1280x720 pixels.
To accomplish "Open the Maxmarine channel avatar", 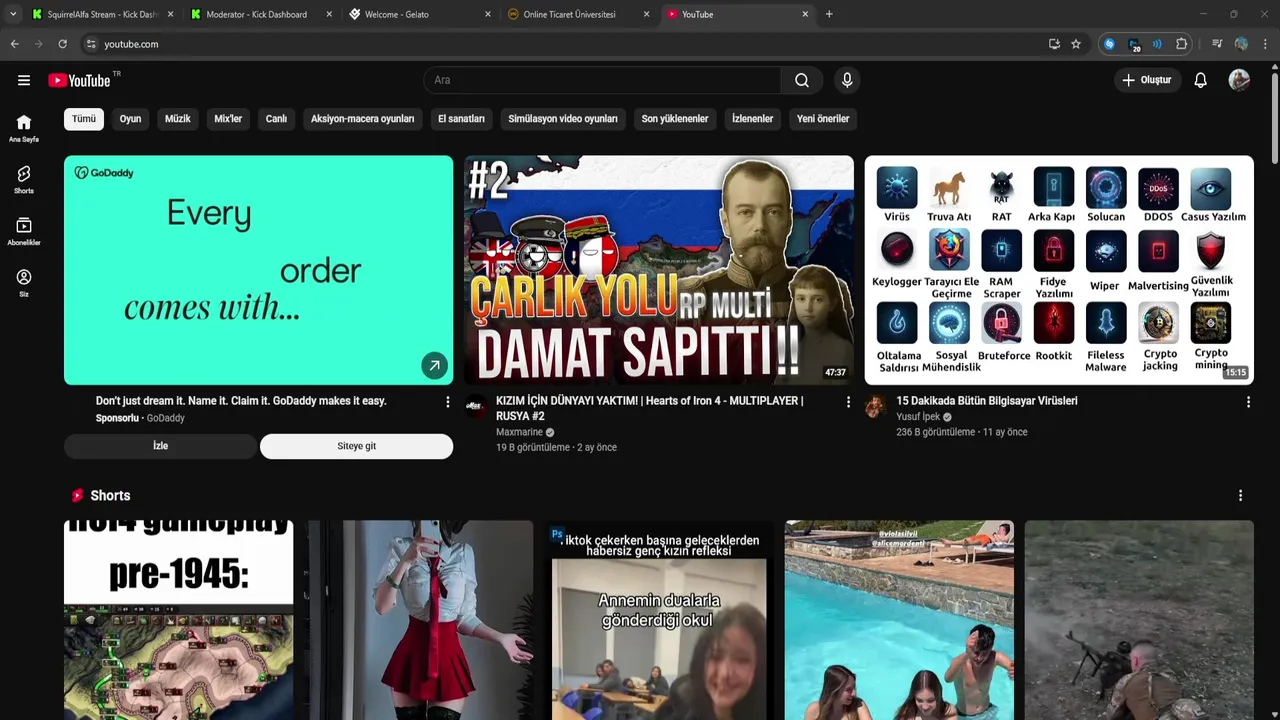I will [476, 406].
